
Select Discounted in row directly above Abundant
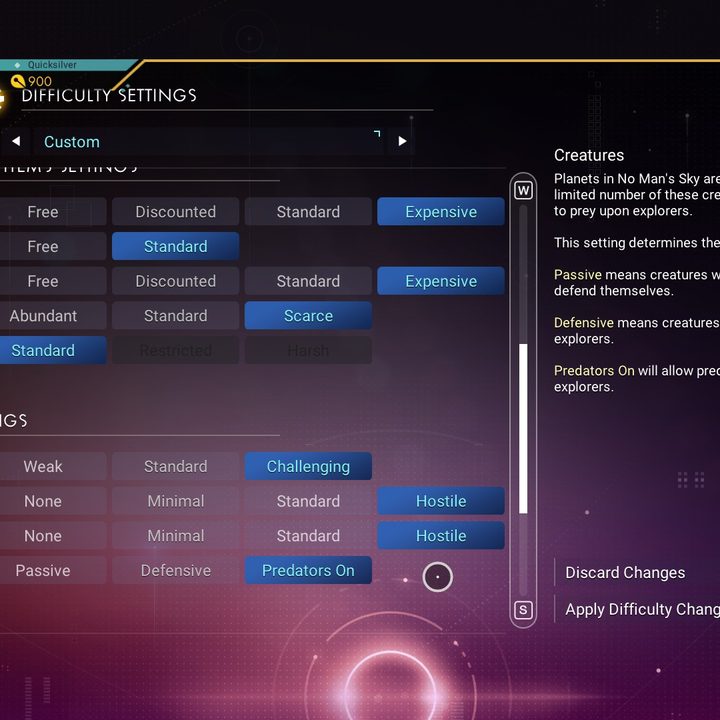(x=175, y=281)
